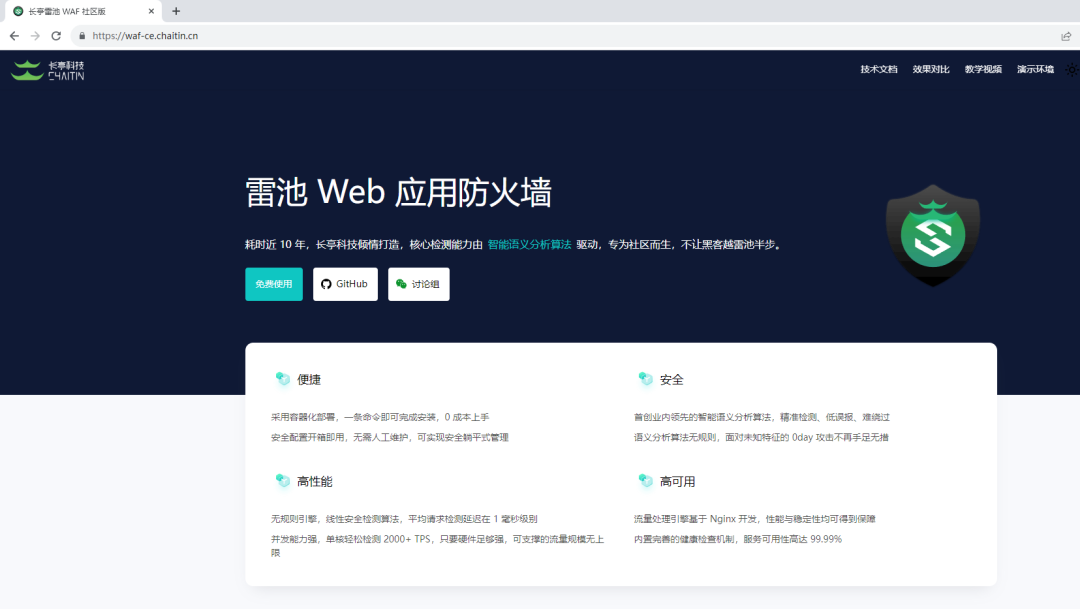This screenshot has height=609, width=1080.
Task: Open 教学视频 in the top navigation
Action: click(x=983, y=70)
